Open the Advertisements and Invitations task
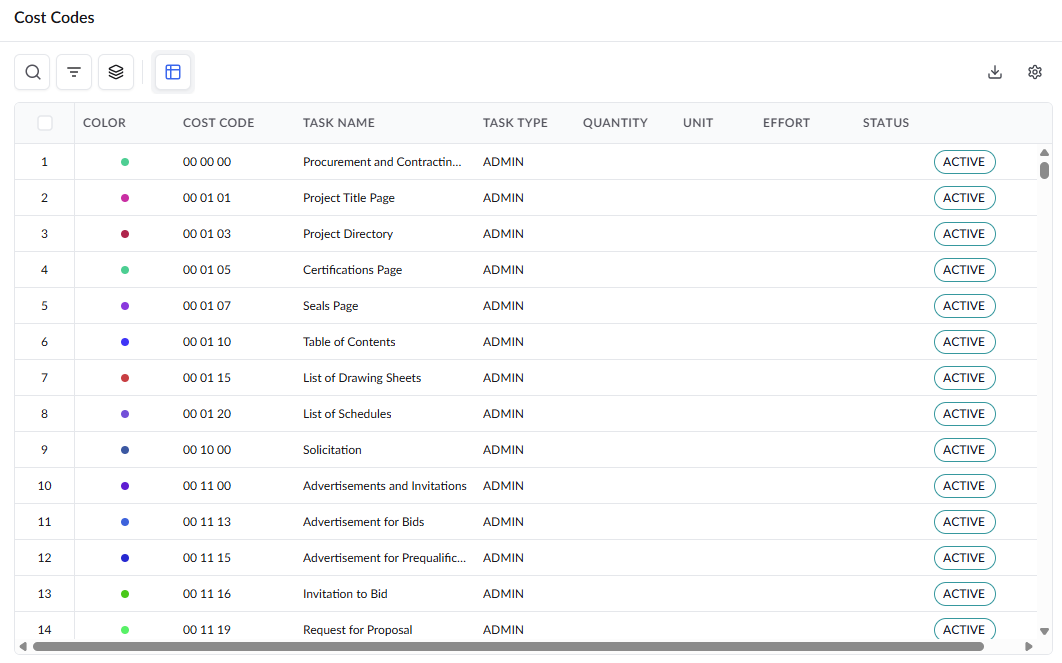1062x663 pixels. (385, 486)
